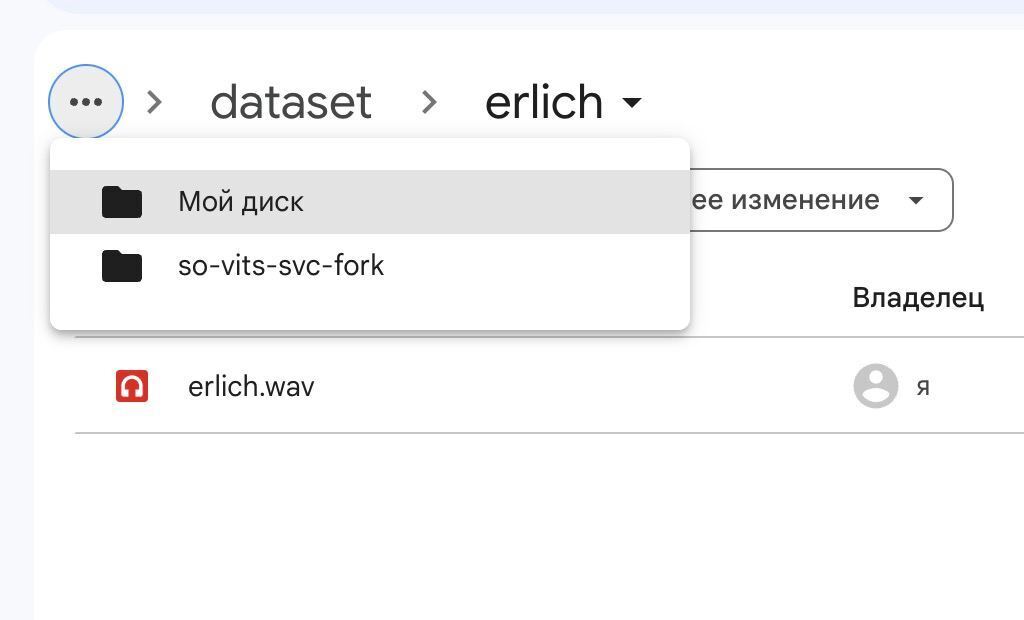The height and width of the screenshot is (620, 1024).
Task: Click the empty bottom padding of the breadcrumb menu
Action: (370, 314)
